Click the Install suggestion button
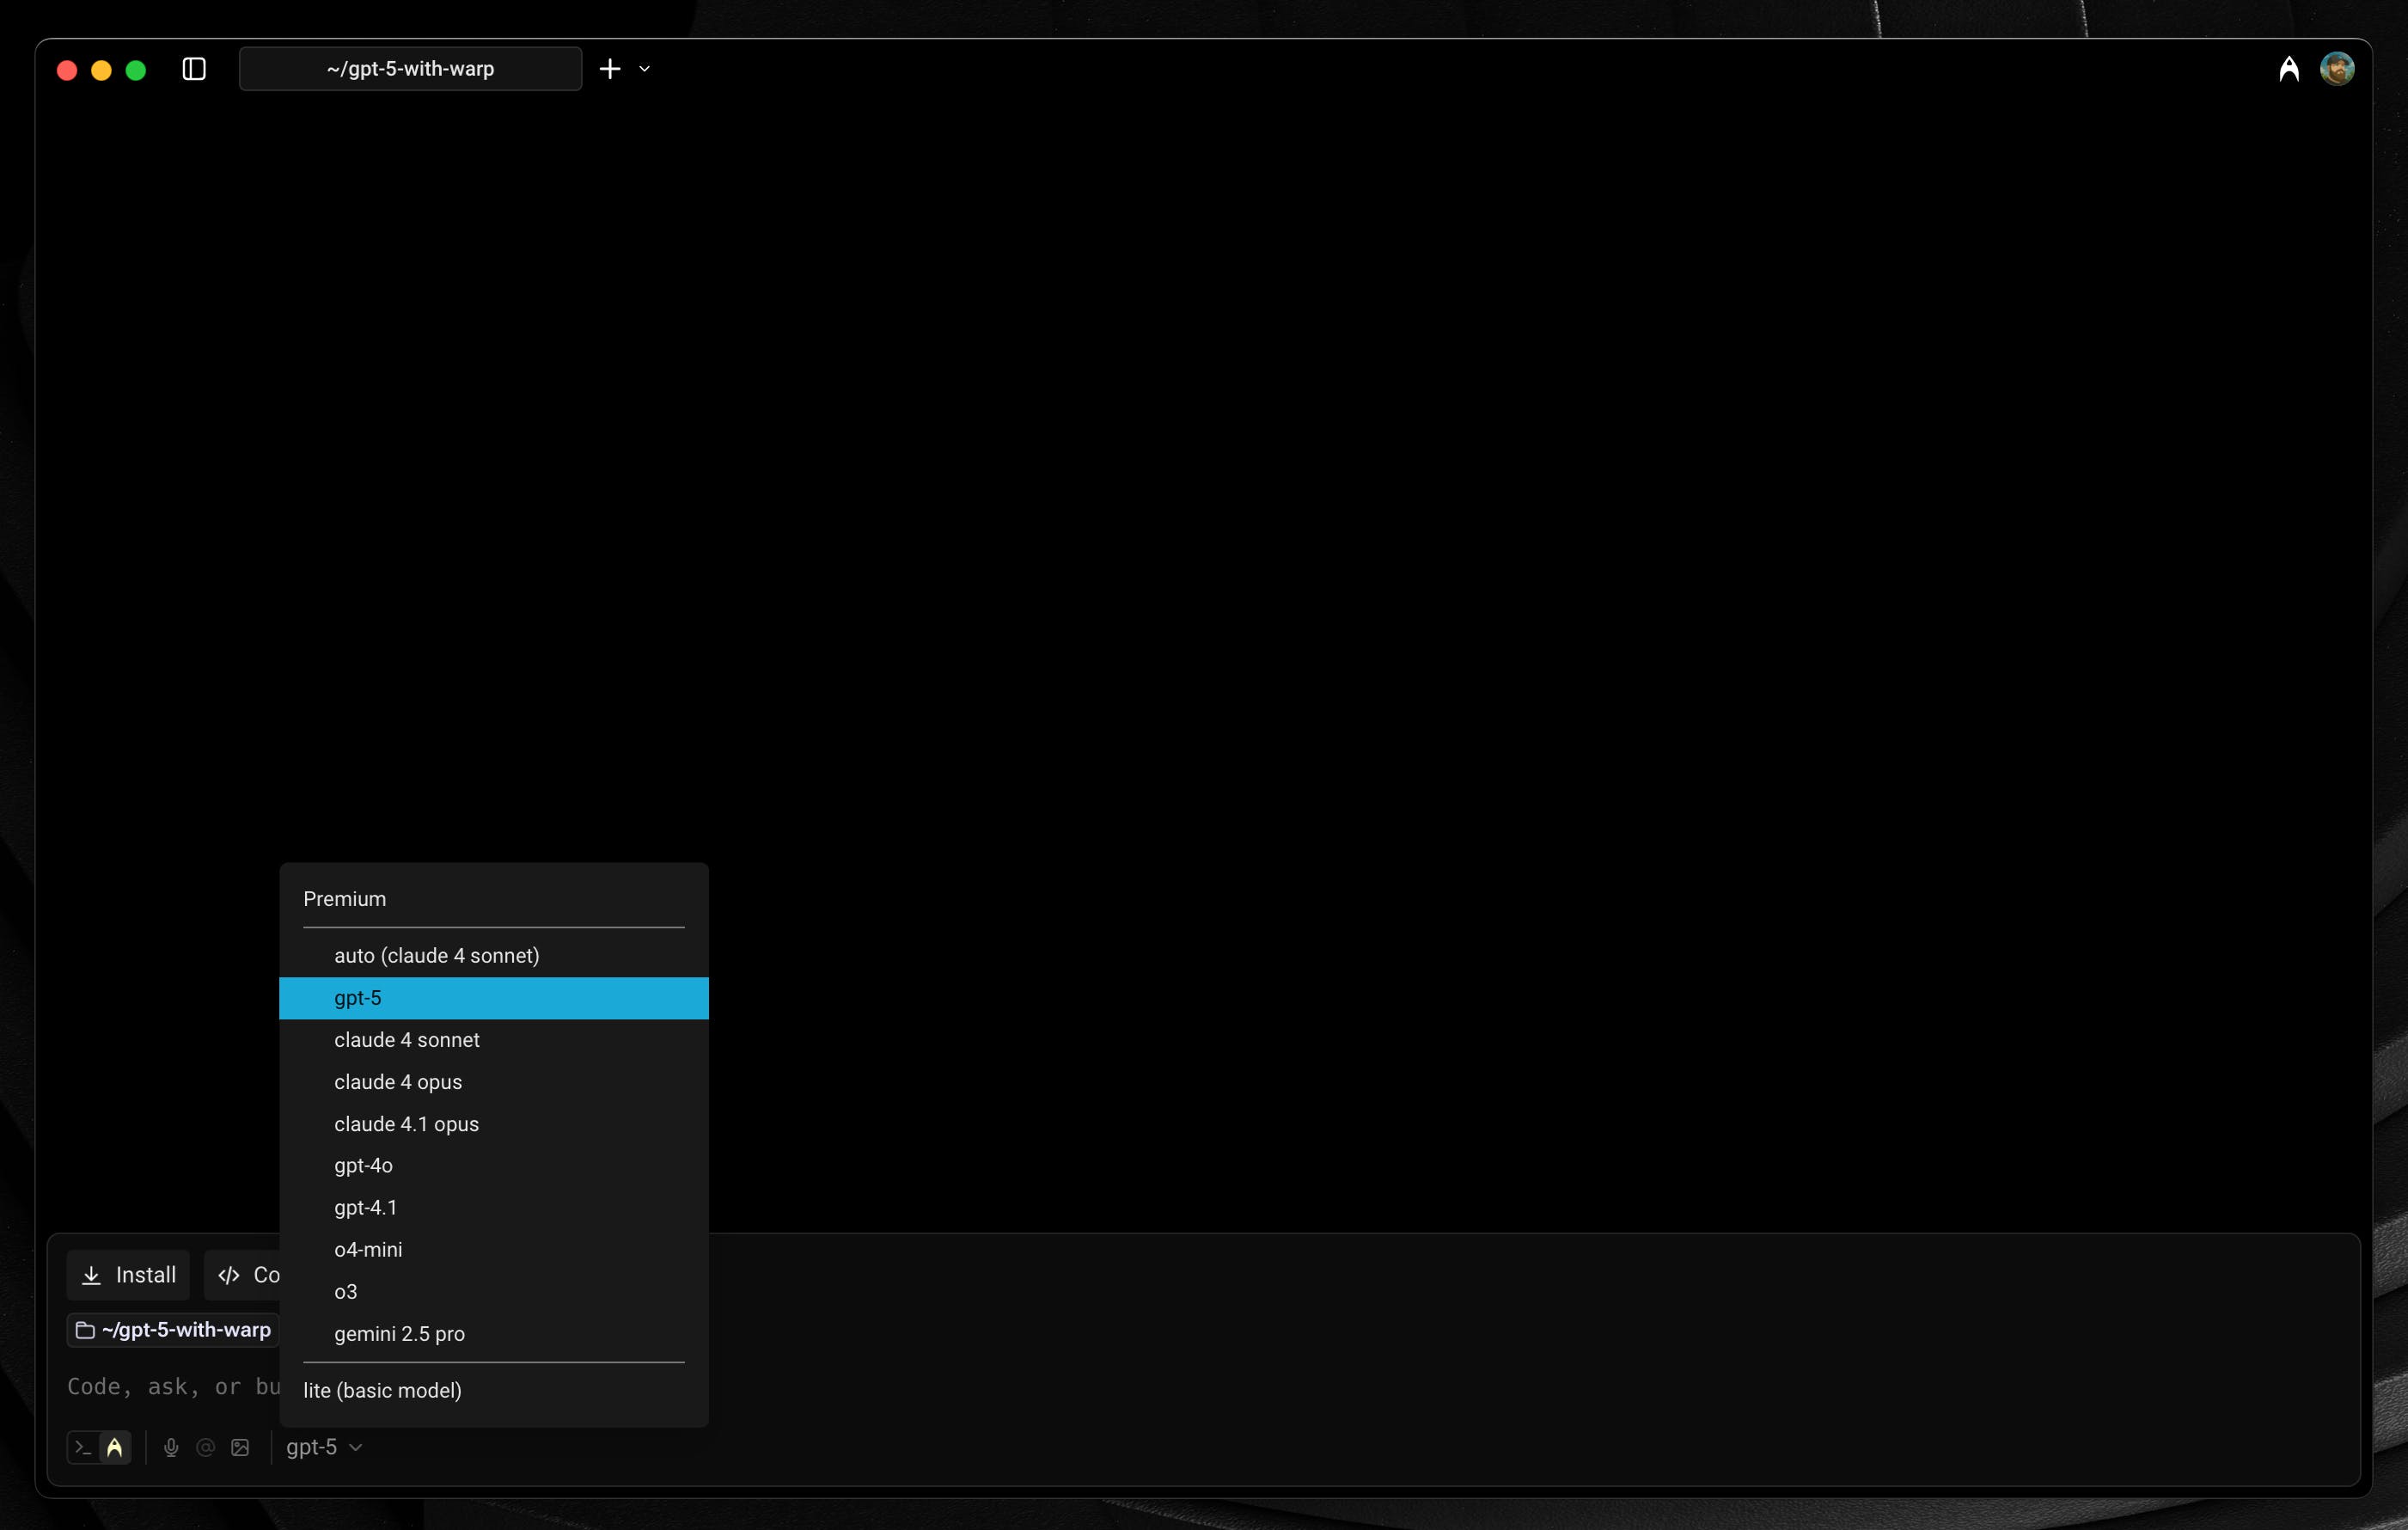Image resolution: width=2408 pixels, height=1530 pixels. (128, 1275)
